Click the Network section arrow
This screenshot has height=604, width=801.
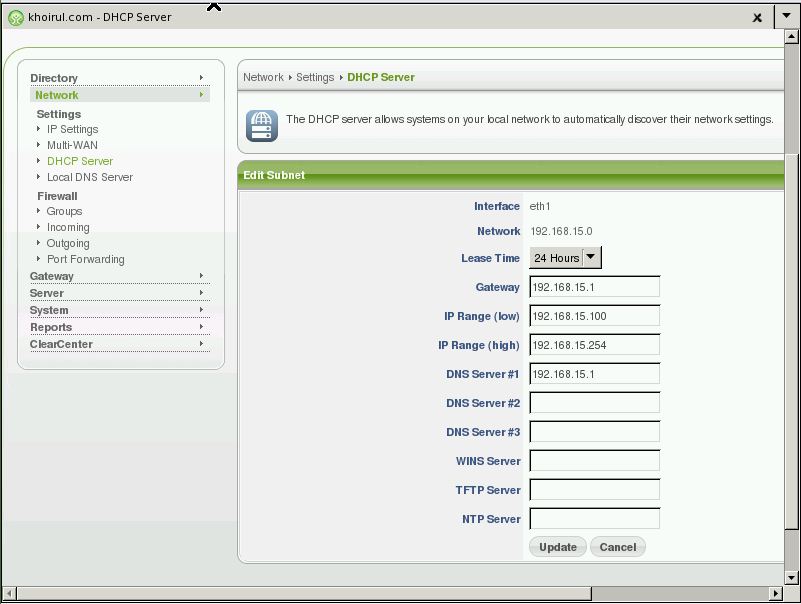coord(201,95)
